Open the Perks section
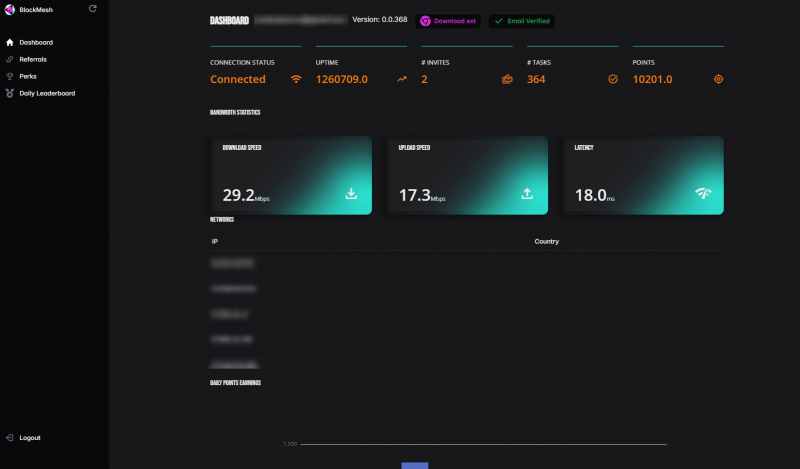 click(27, 76)
